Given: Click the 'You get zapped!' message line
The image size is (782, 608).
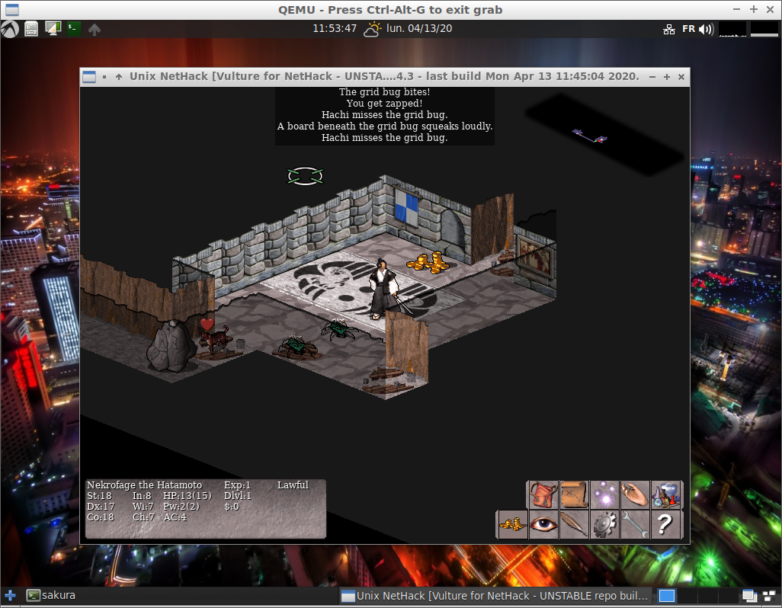Looking at the screenshot, I should 384,103.
